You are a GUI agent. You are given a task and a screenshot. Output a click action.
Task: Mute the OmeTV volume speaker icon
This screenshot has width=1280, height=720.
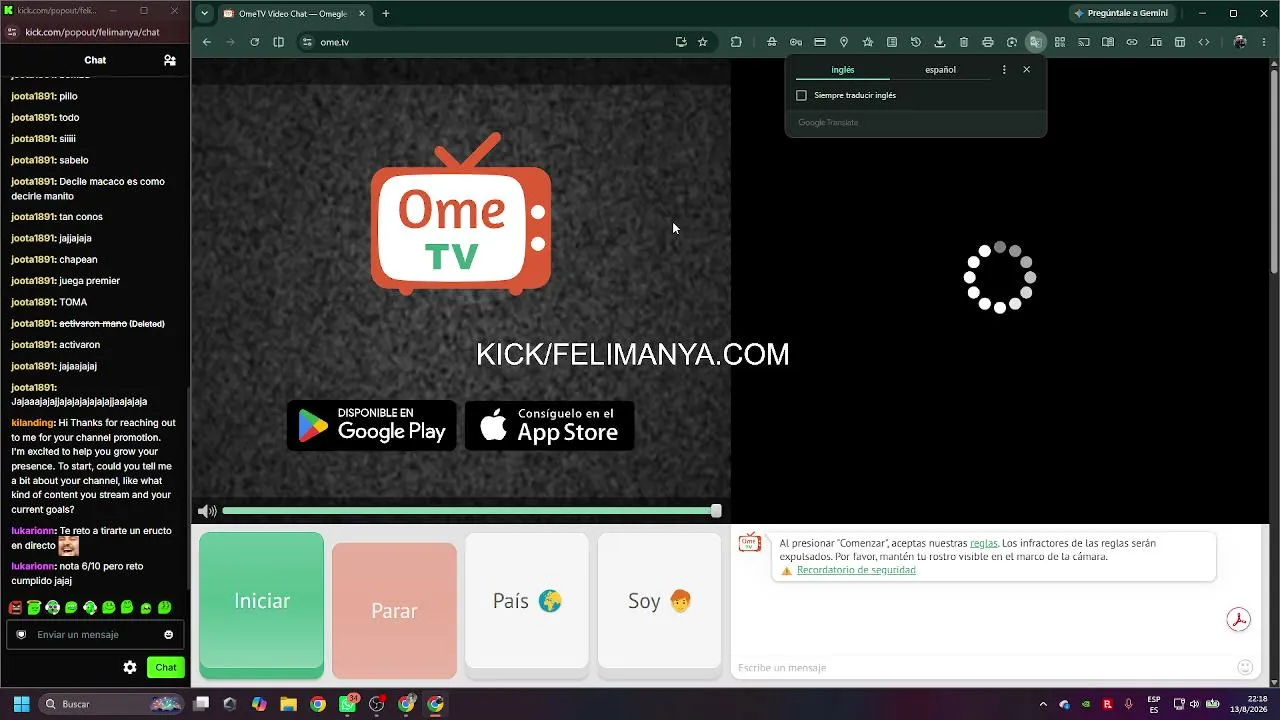[207, 511]
